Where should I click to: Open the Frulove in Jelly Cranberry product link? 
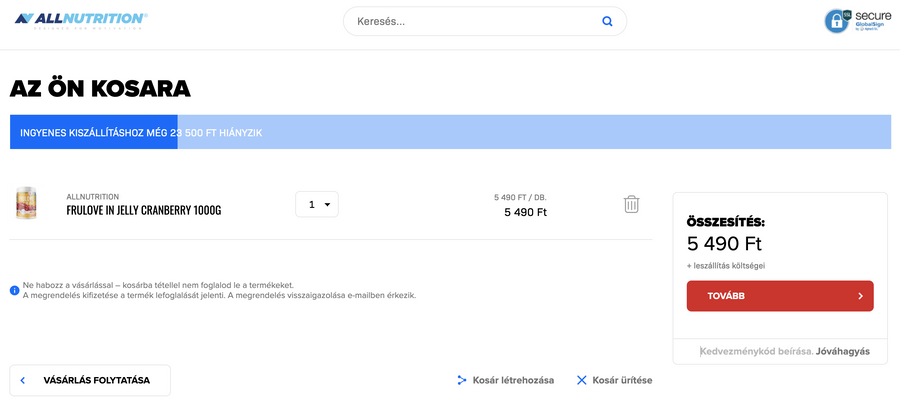[x=143, y=210]
